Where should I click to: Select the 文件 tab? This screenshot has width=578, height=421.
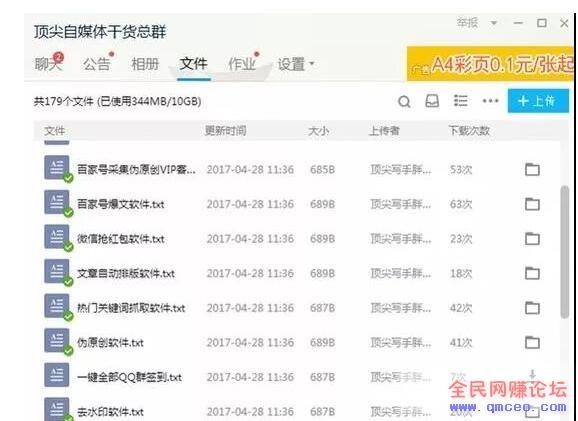194,64
